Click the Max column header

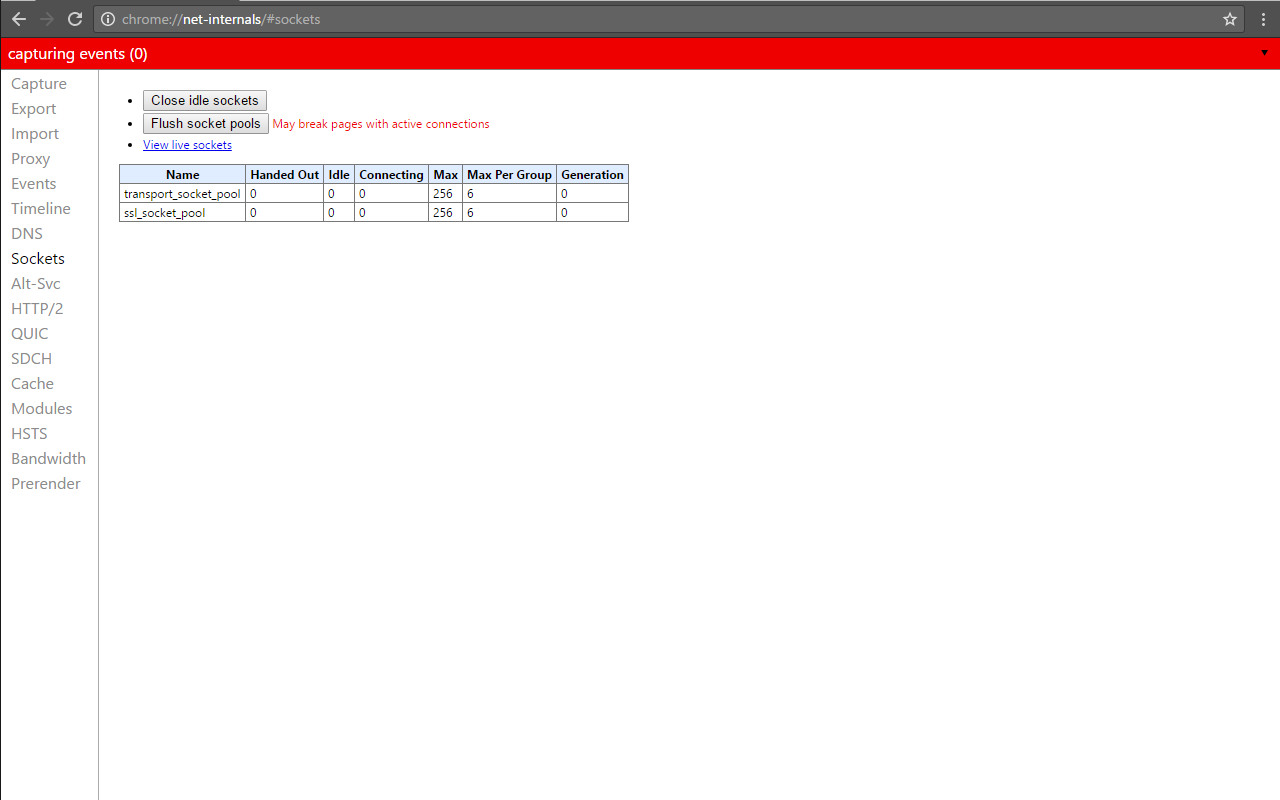(446, 175)
